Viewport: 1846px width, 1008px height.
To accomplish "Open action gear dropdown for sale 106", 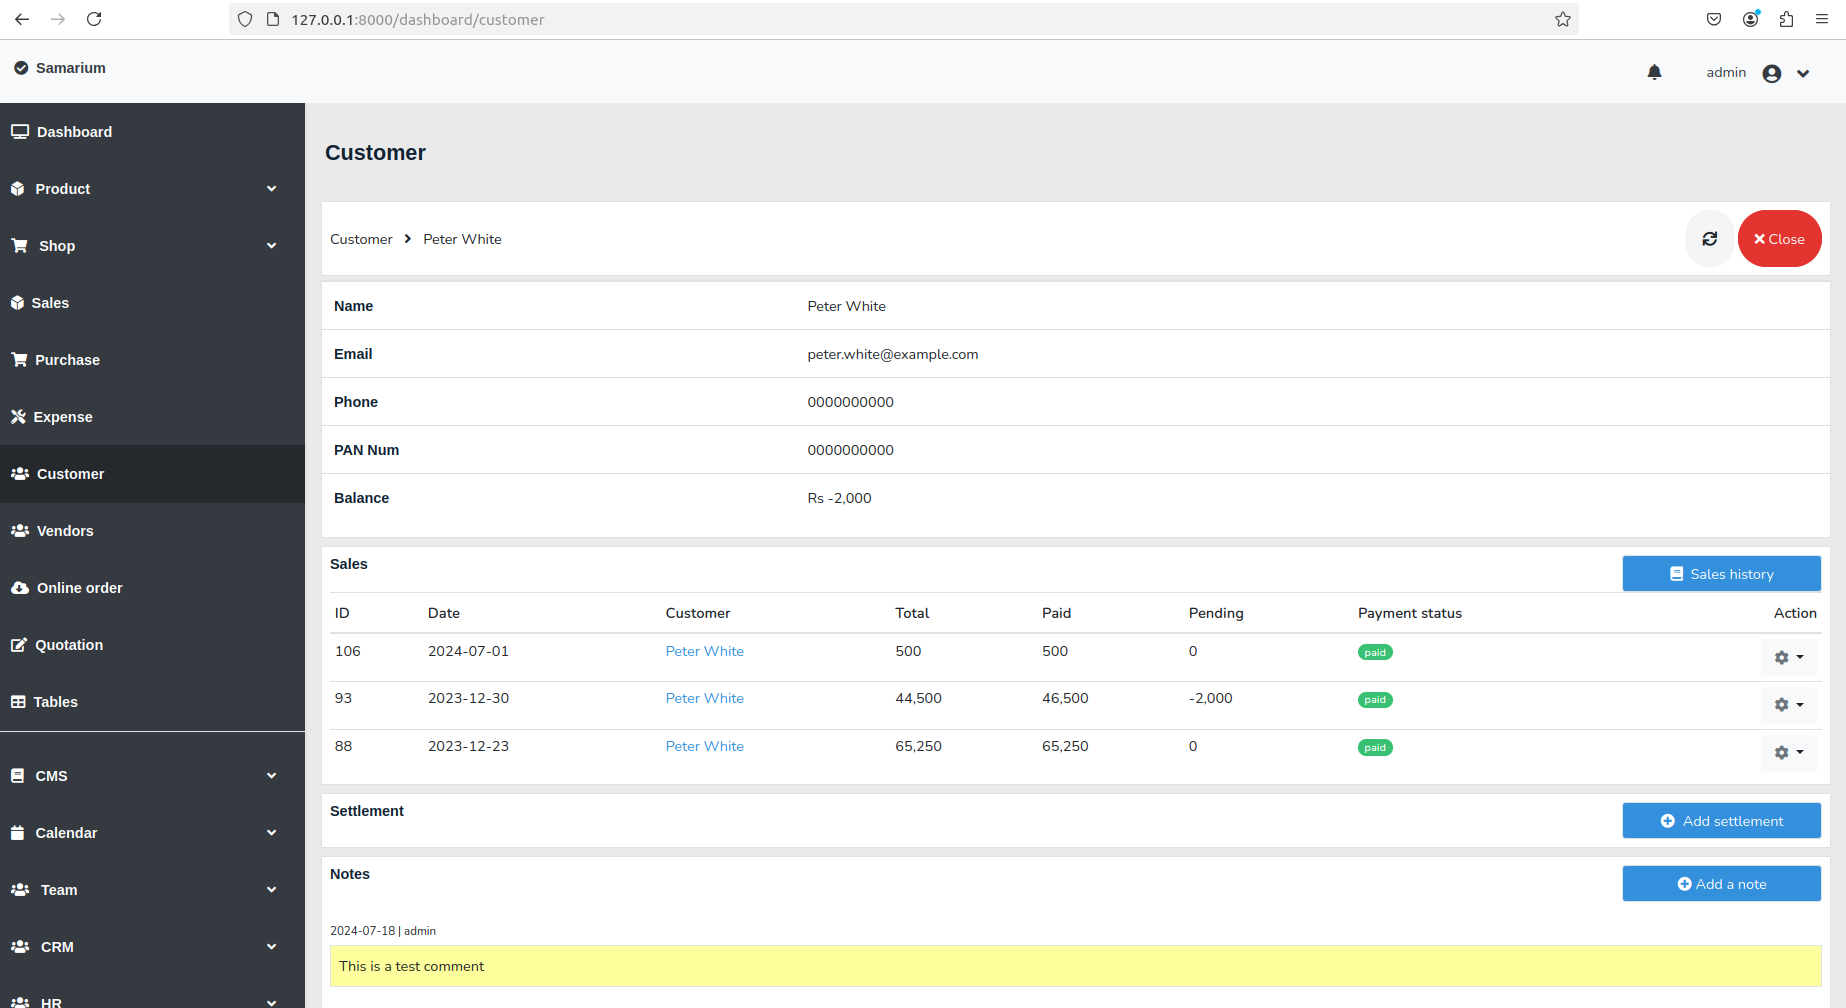I will click(1789, 658).
